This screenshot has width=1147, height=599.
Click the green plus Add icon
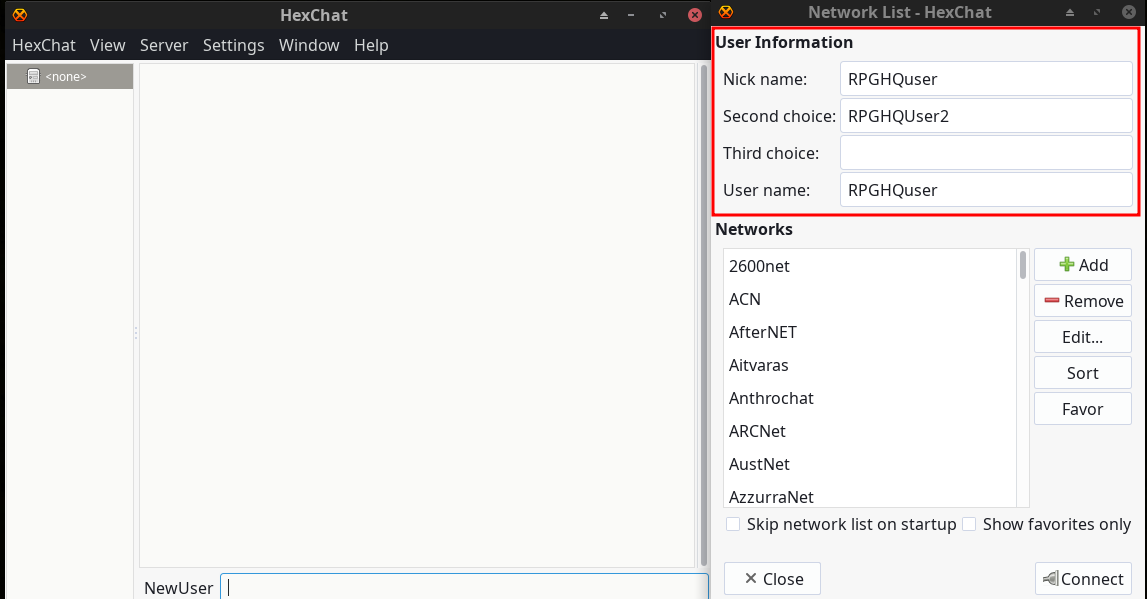point(1067,265)
